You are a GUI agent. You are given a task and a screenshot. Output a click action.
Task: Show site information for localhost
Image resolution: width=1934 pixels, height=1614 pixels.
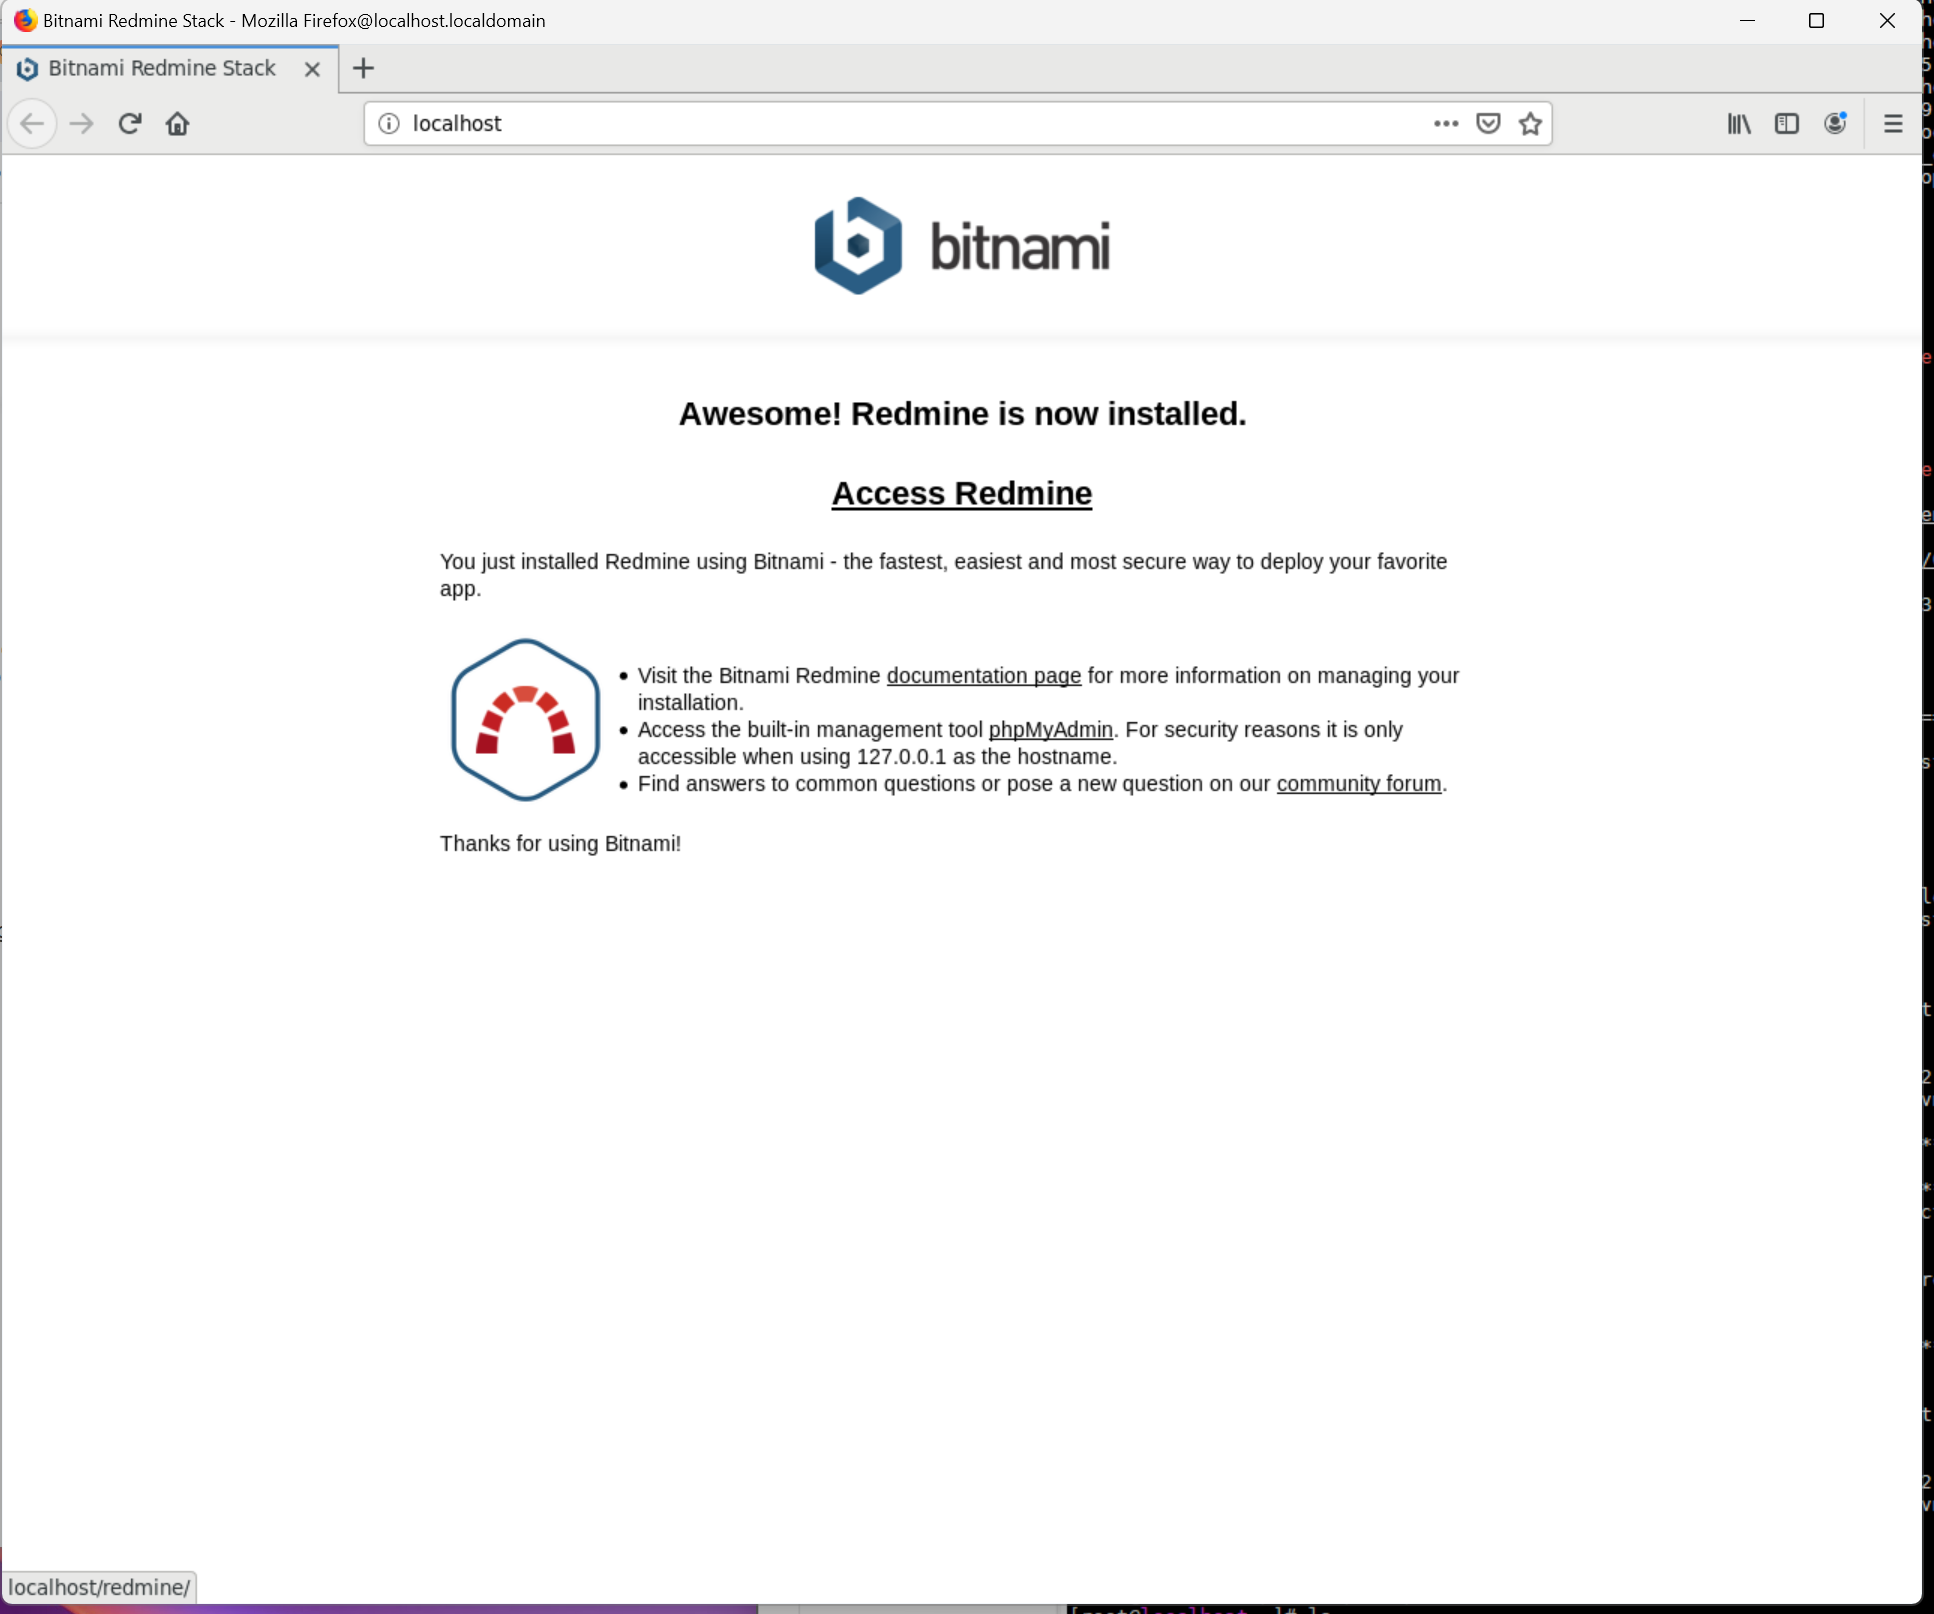pyautogui.click(x=389, y=124)
